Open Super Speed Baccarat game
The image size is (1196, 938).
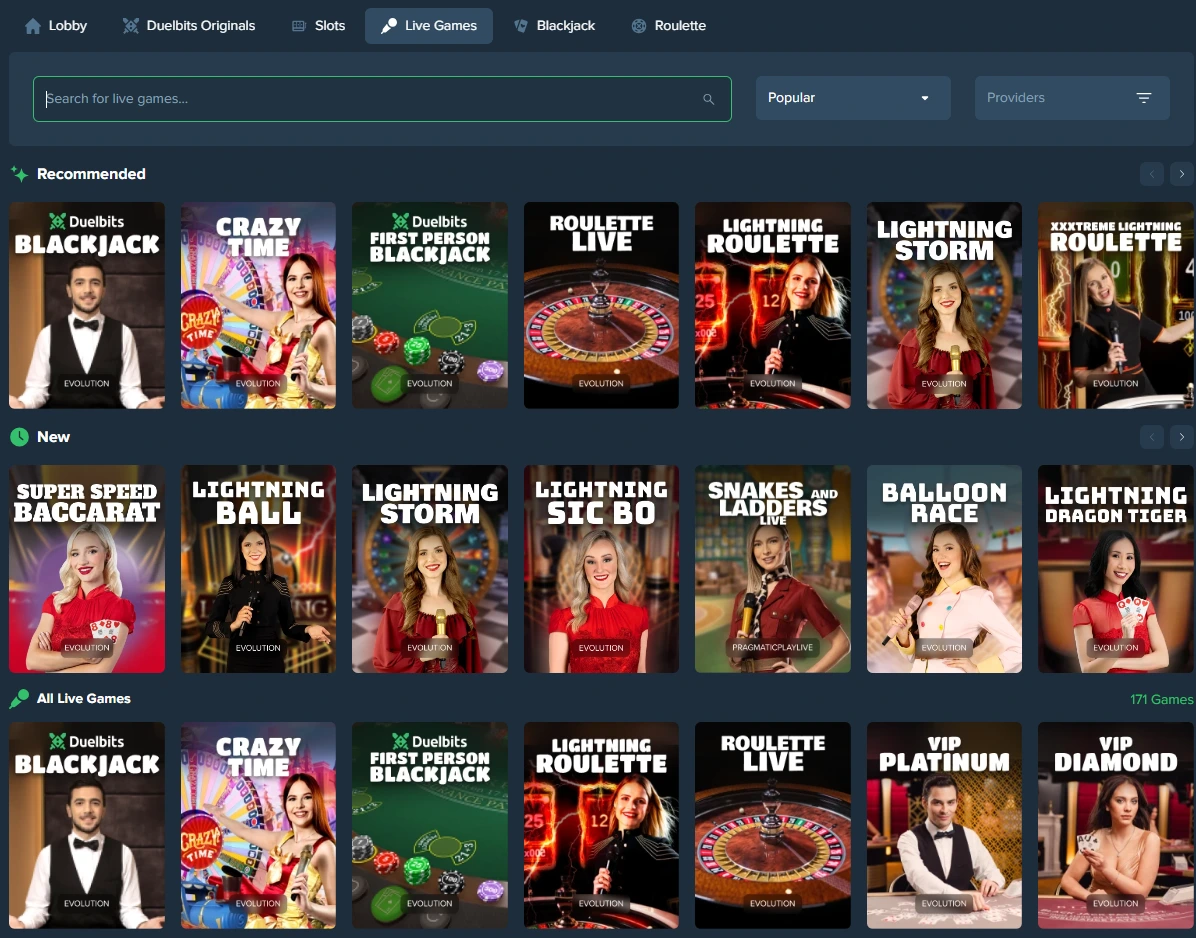[x=87, y=569]
